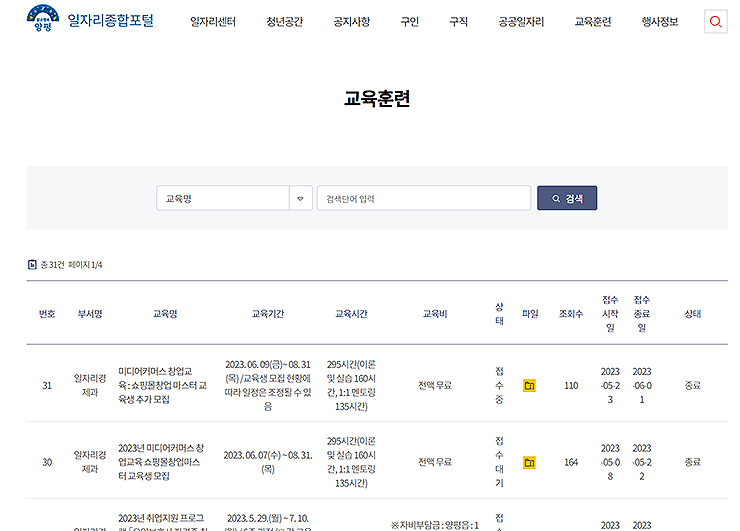
Task: Expand the 교육명 search category dropdown arrow
Action: pyautogui.click(x=300, y=198)
